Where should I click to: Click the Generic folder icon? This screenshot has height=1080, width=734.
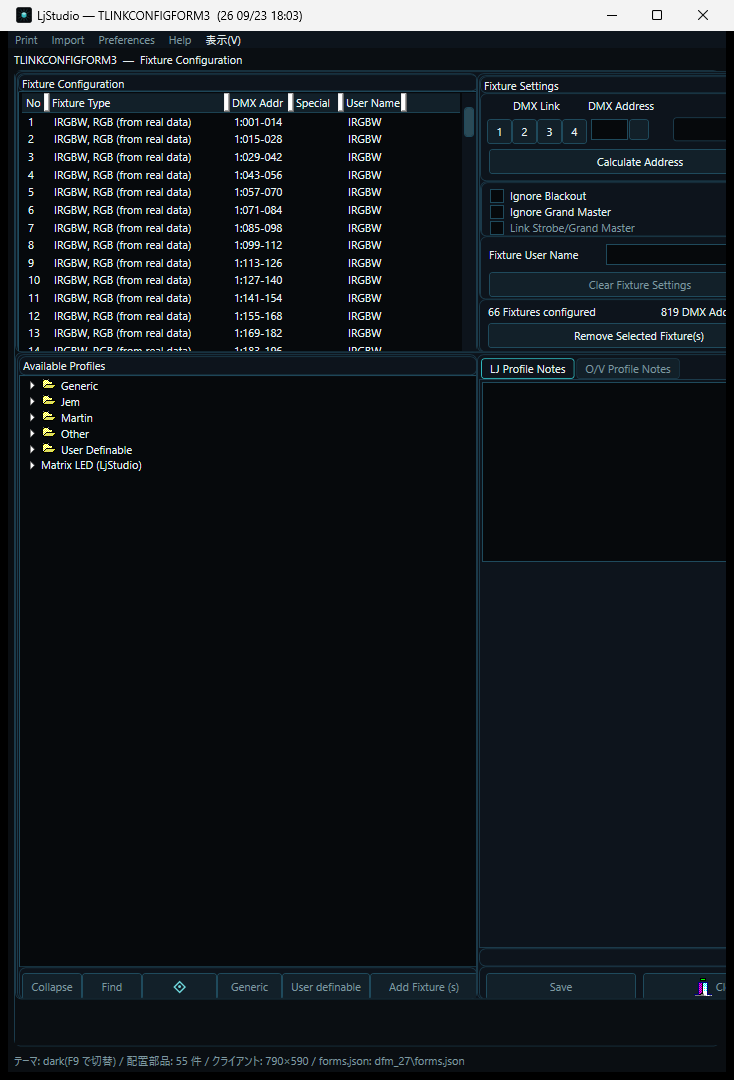(49, 385)
